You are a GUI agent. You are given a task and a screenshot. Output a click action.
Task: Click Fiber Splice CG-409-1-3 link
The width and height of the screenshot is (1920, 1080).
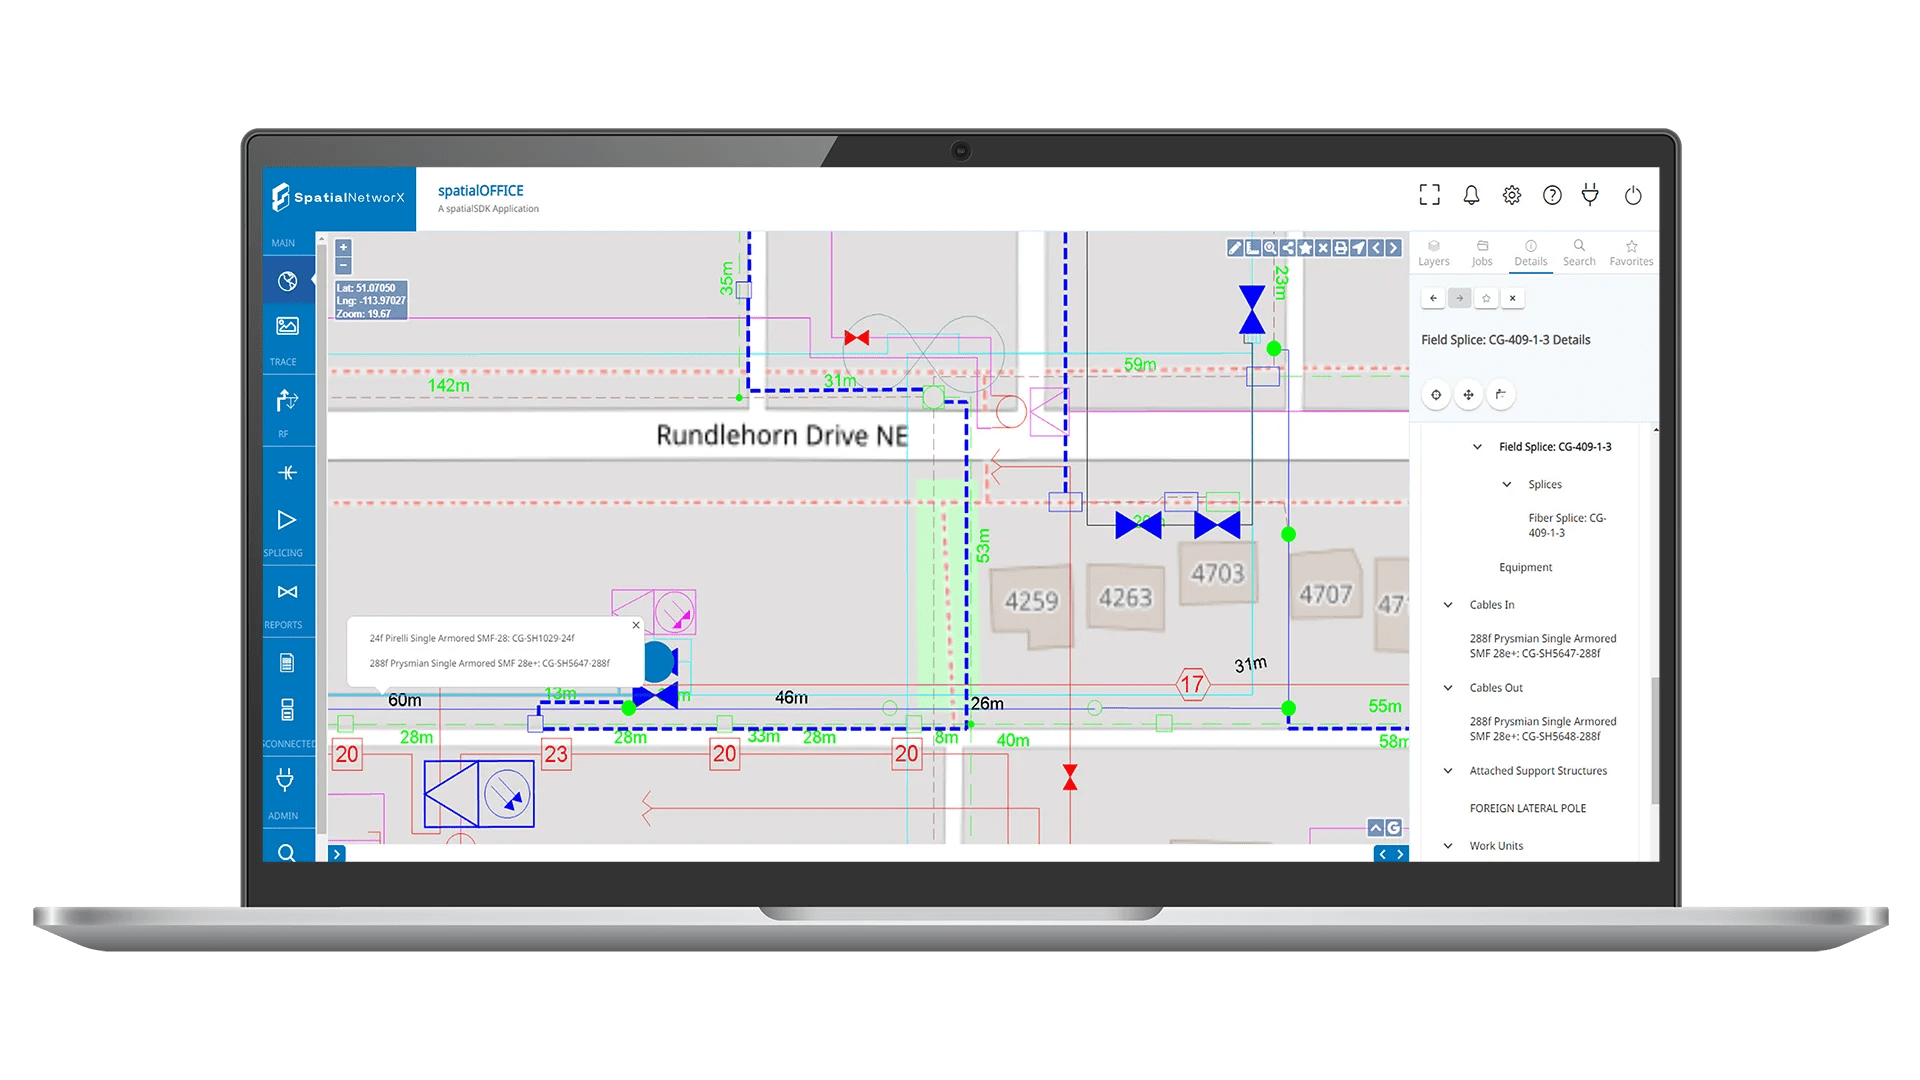pyautogui.click(x=1566, y=525)
